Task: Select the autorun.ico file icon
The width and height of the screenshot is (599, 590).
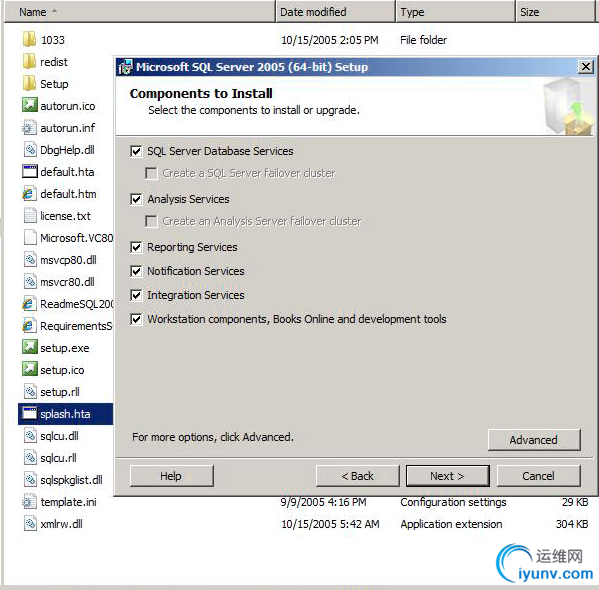Action: (30, 105)
